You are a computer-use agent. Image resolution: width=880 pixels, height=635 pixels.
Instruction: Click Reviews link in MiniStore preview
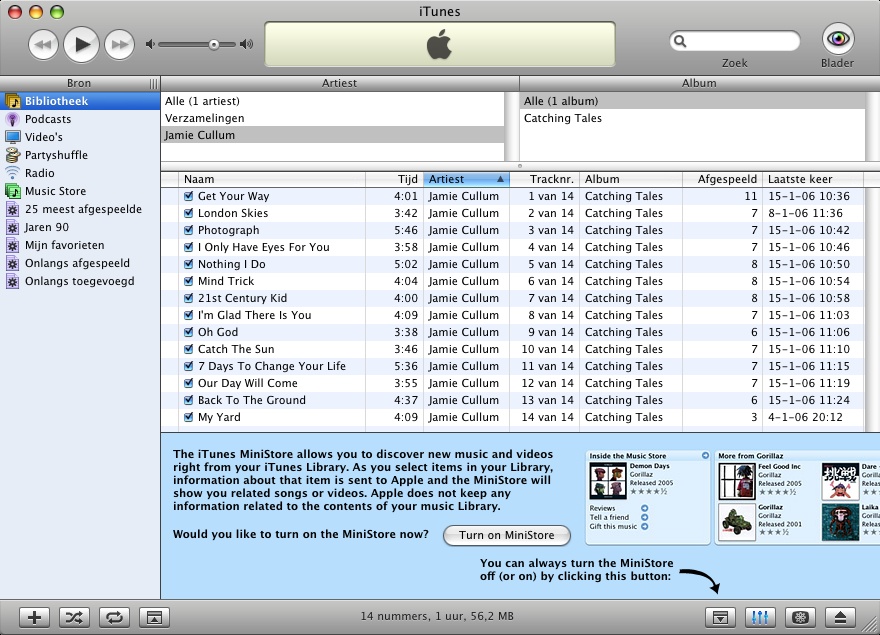coord(602,508)
